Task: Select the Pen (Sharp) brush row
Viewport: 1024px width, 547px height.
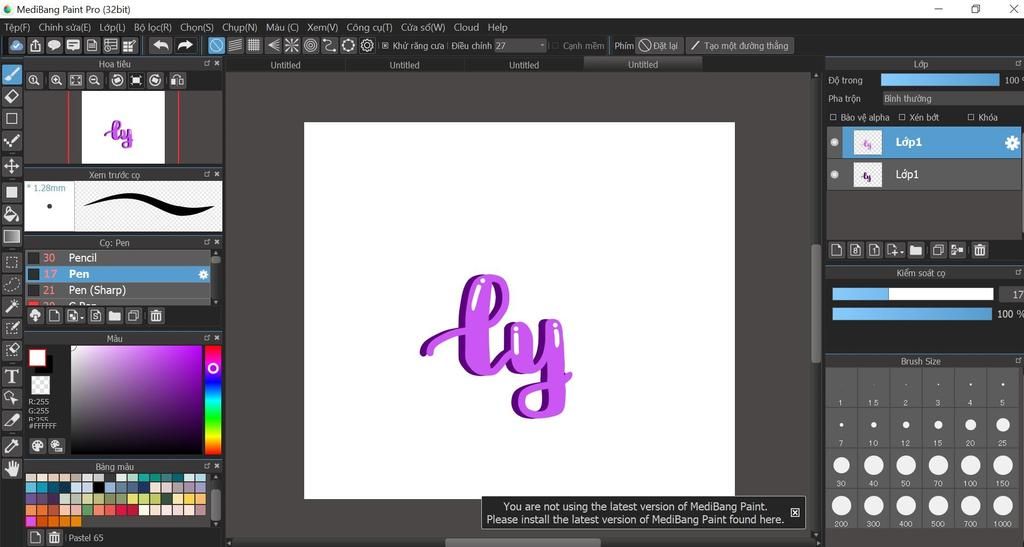Action: pyautogui.click(x=118, y=290)
